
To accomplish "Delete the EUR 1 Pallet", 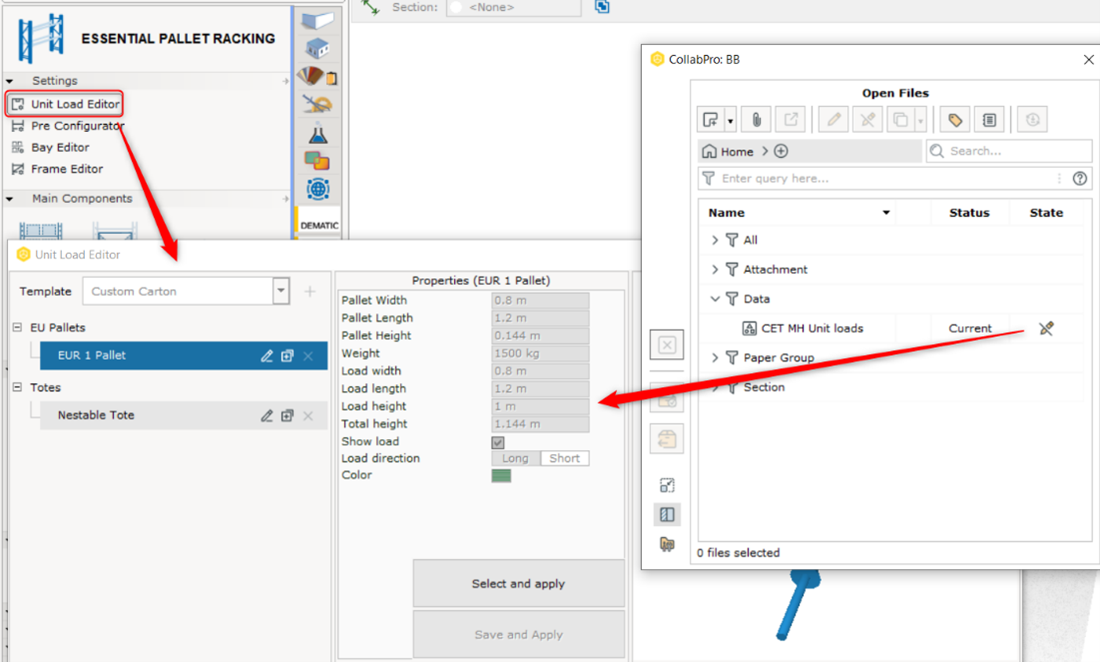I will [308, 356].
